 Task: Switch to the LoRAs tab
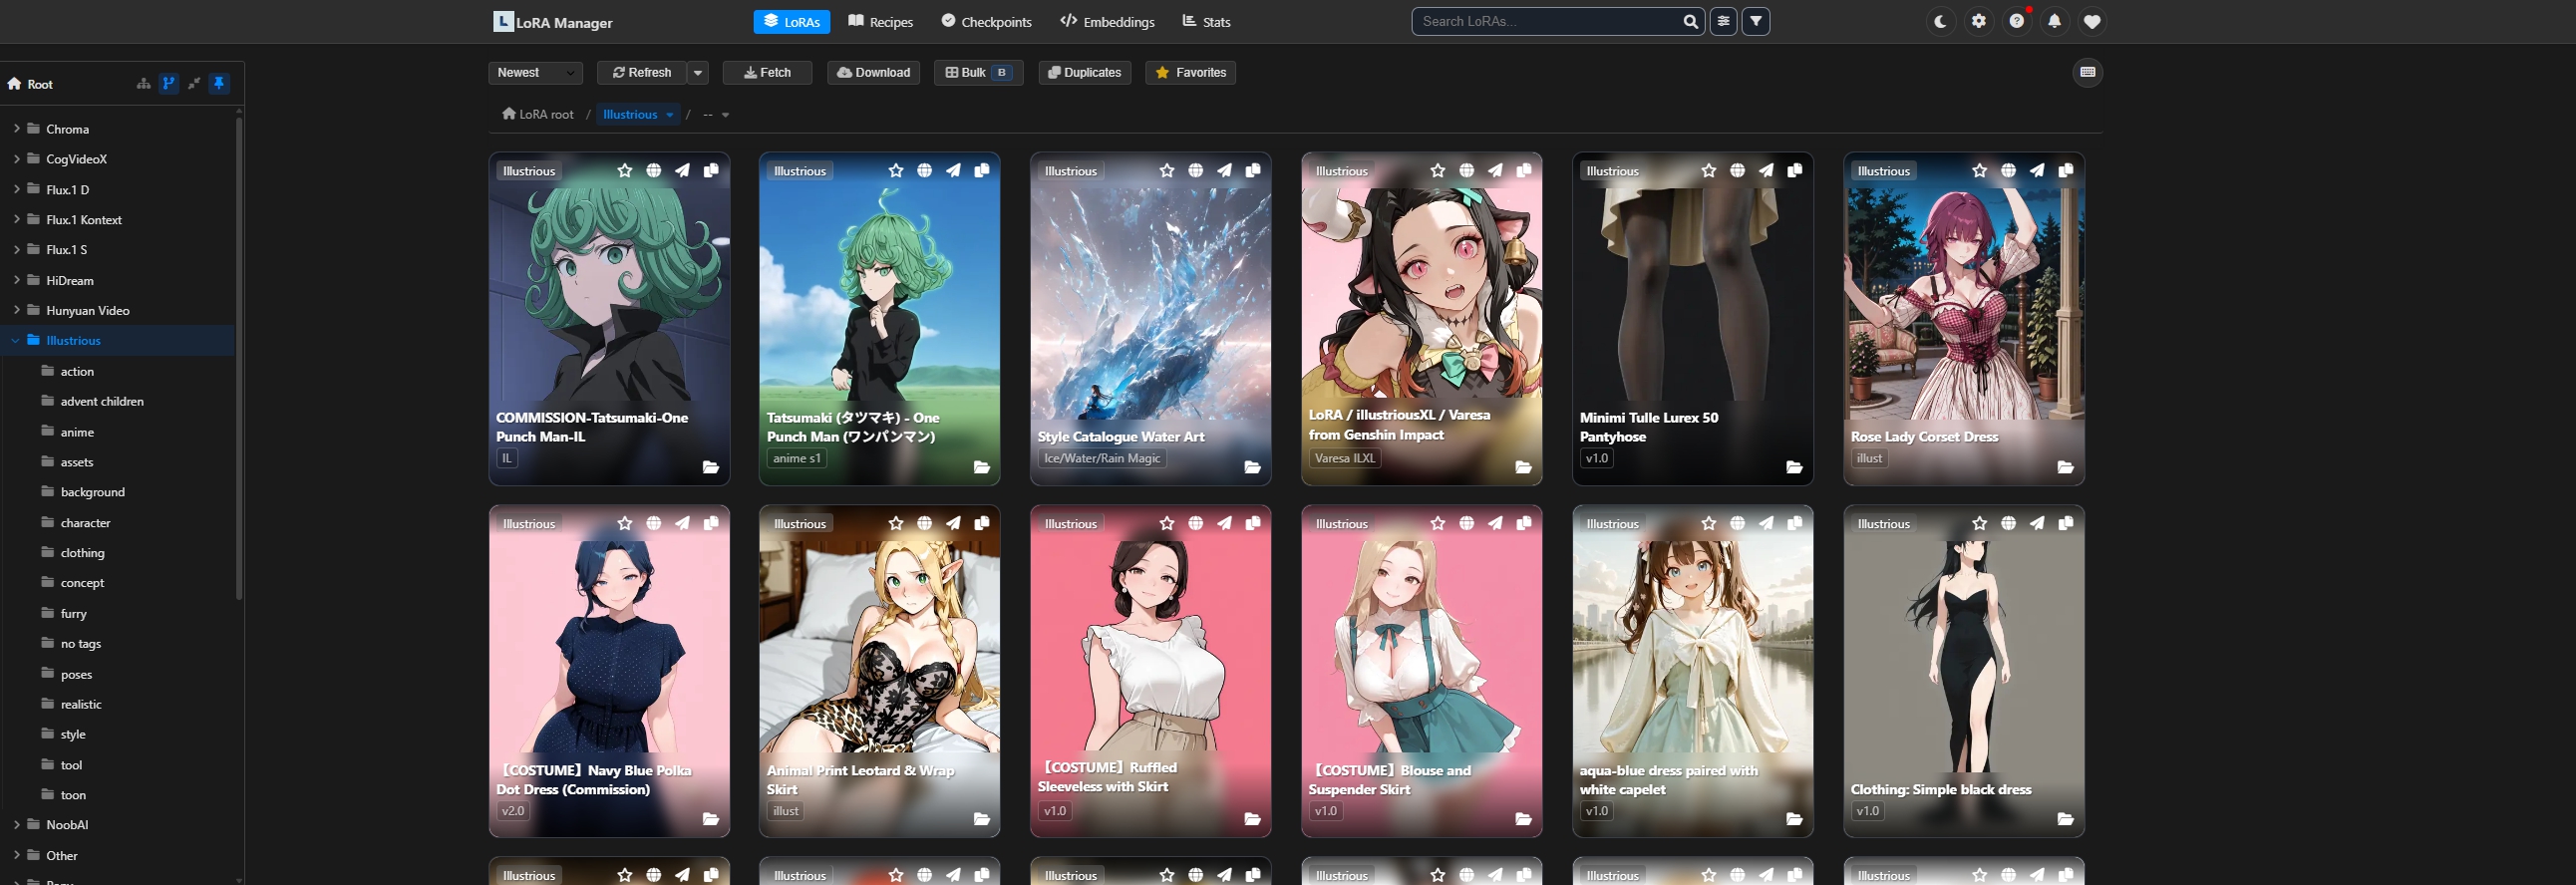pos(792,21)
